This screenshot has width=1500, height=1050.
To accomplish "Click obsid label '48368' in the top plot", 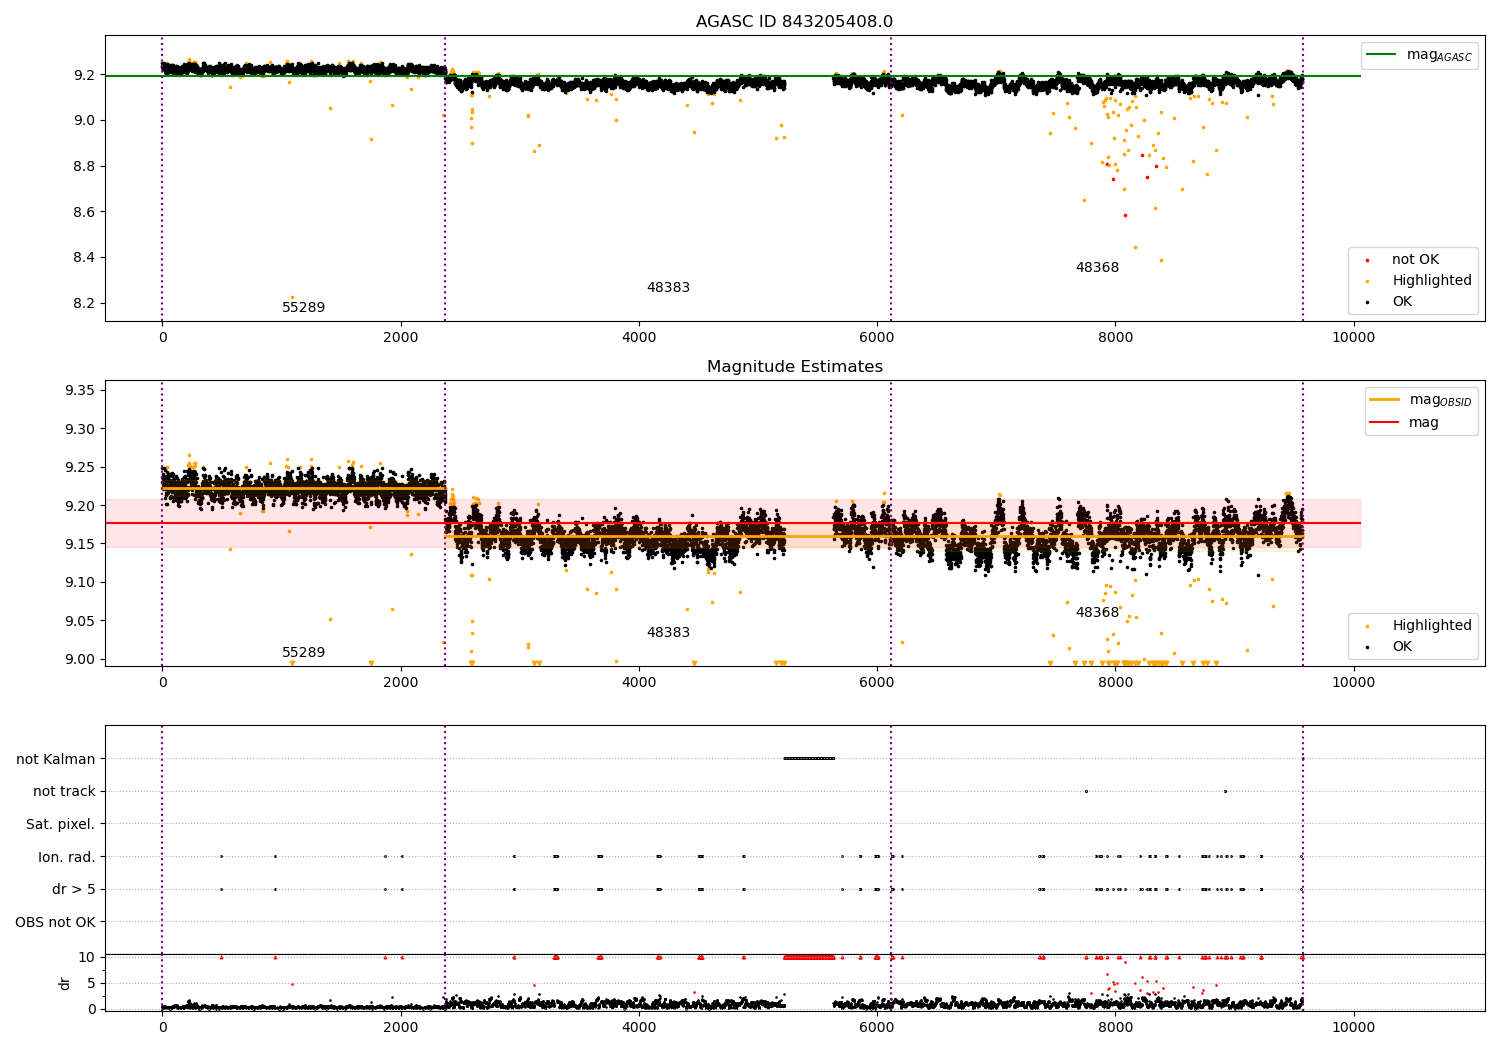I will point(1097,268).
